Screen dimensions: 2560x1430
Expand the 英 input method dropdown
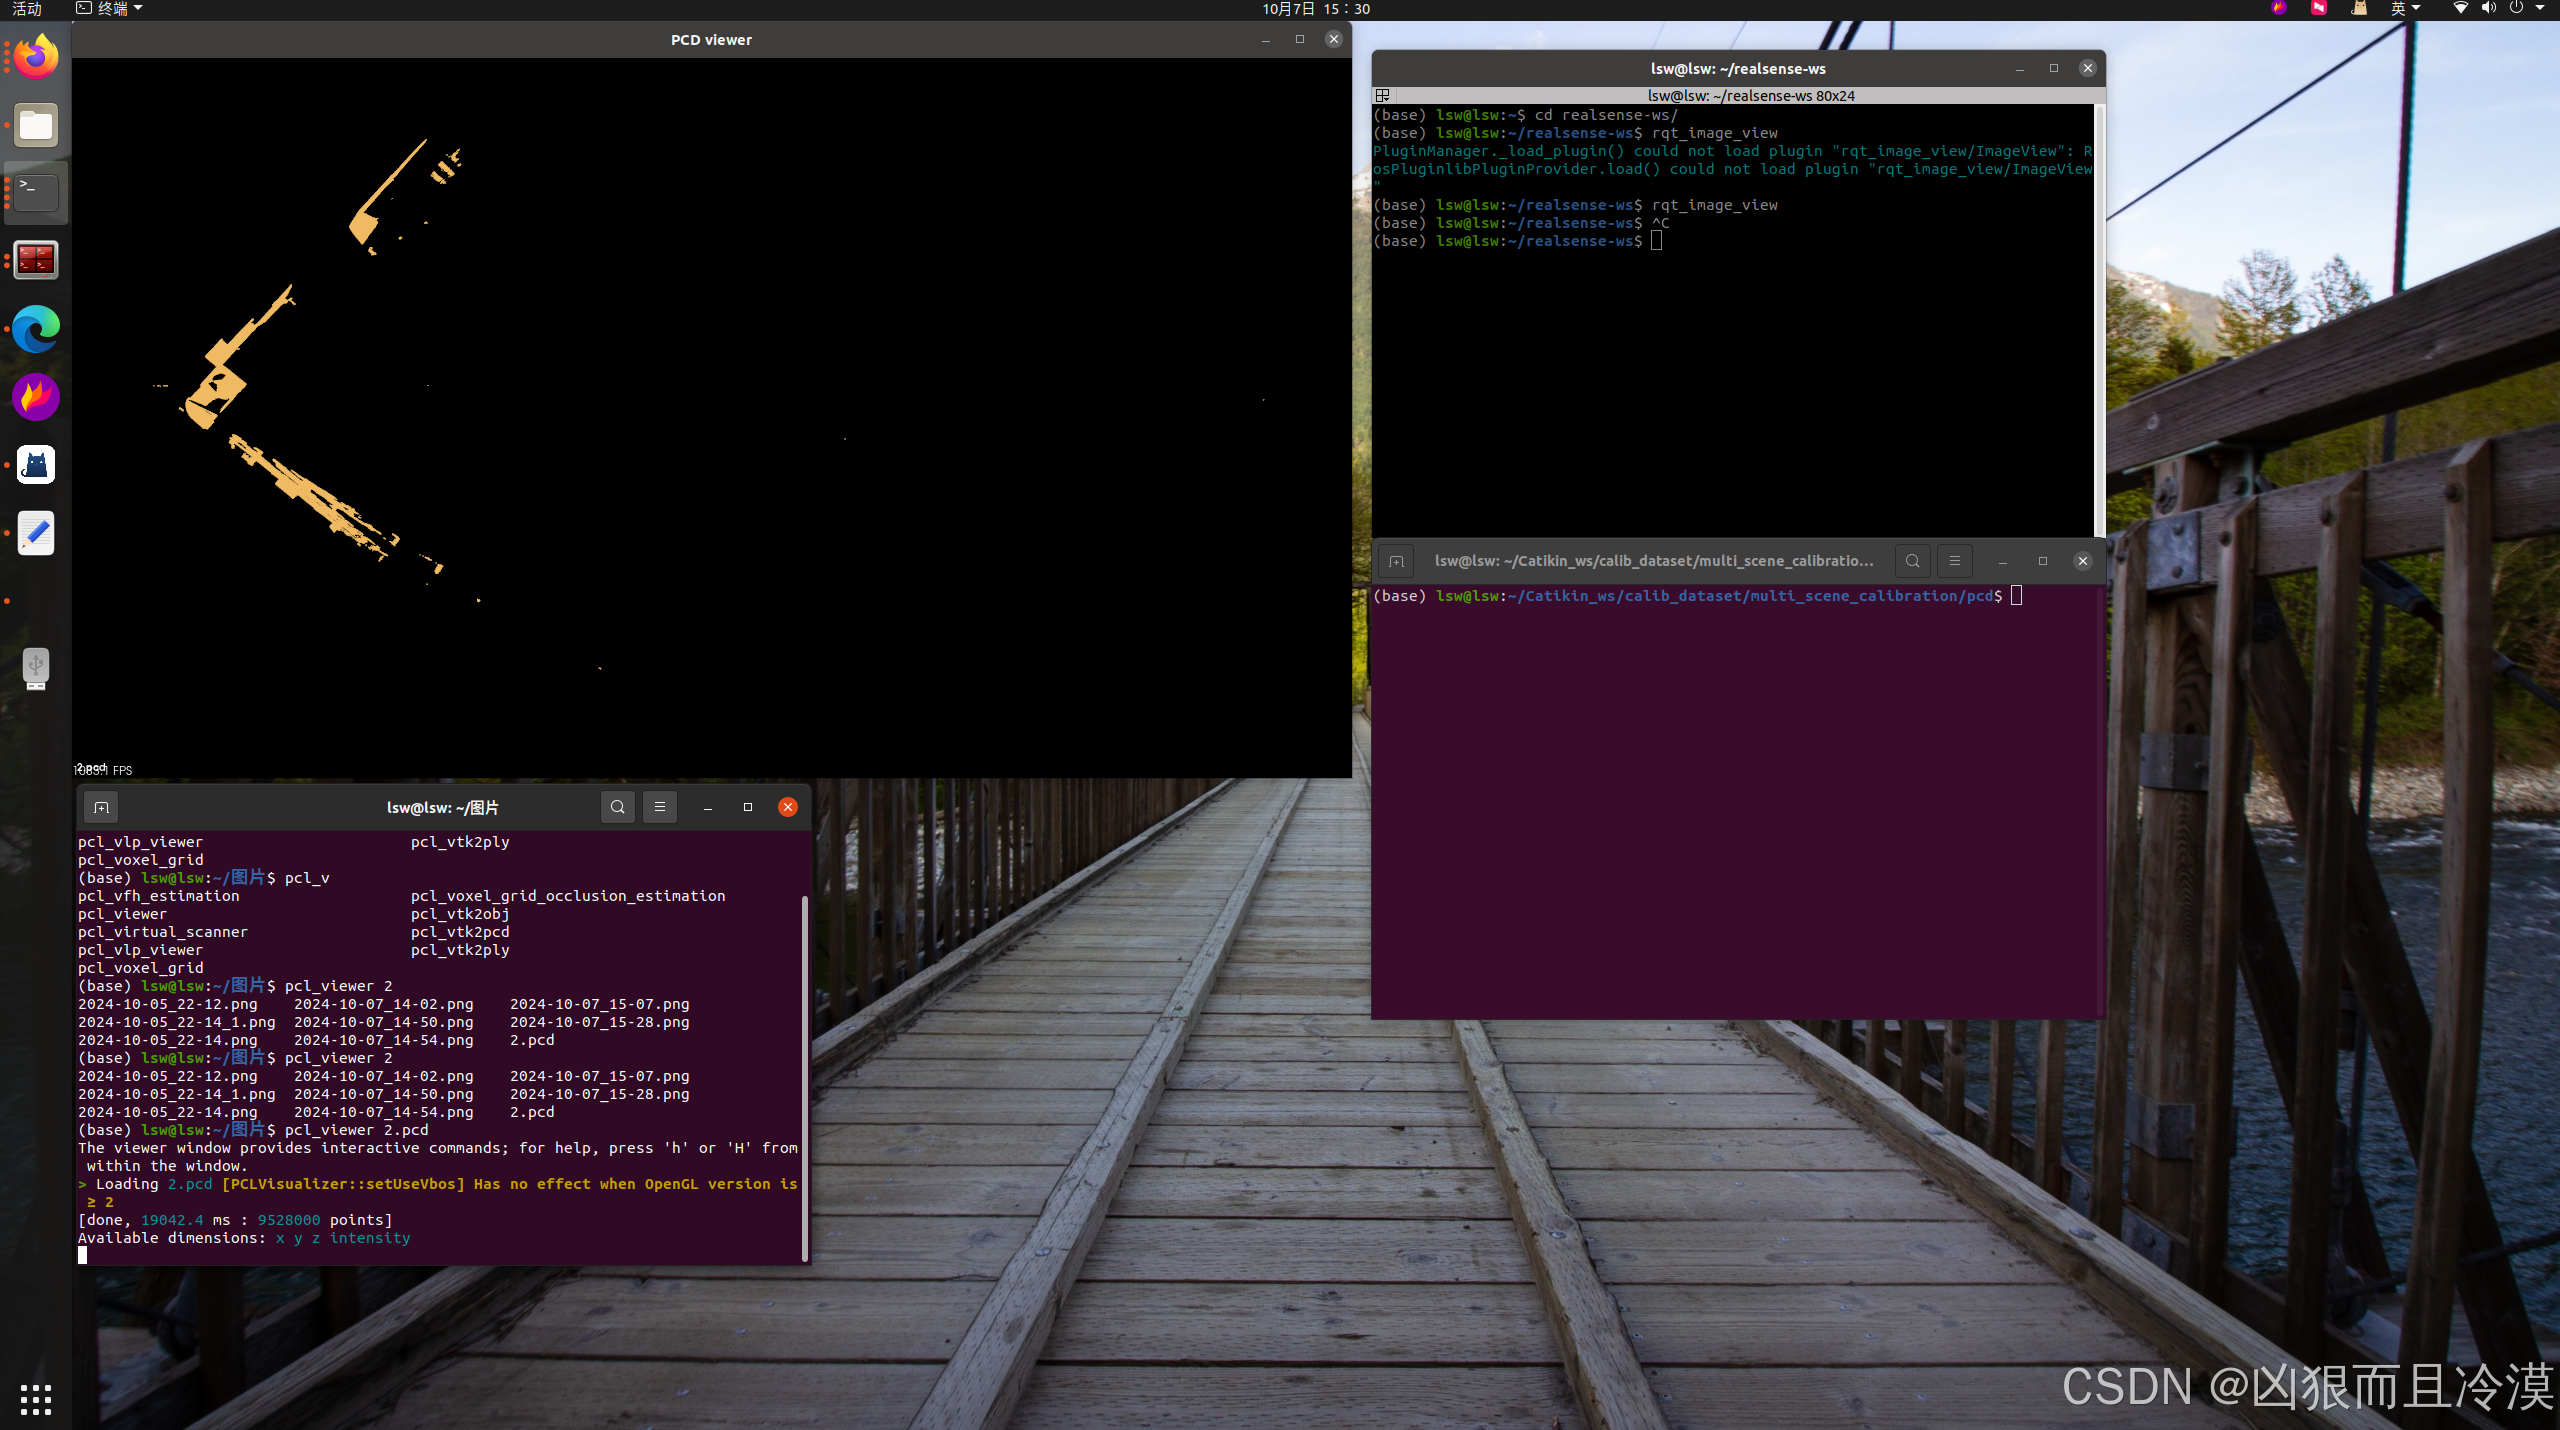pyautogui.click(x=2405, y=9)
